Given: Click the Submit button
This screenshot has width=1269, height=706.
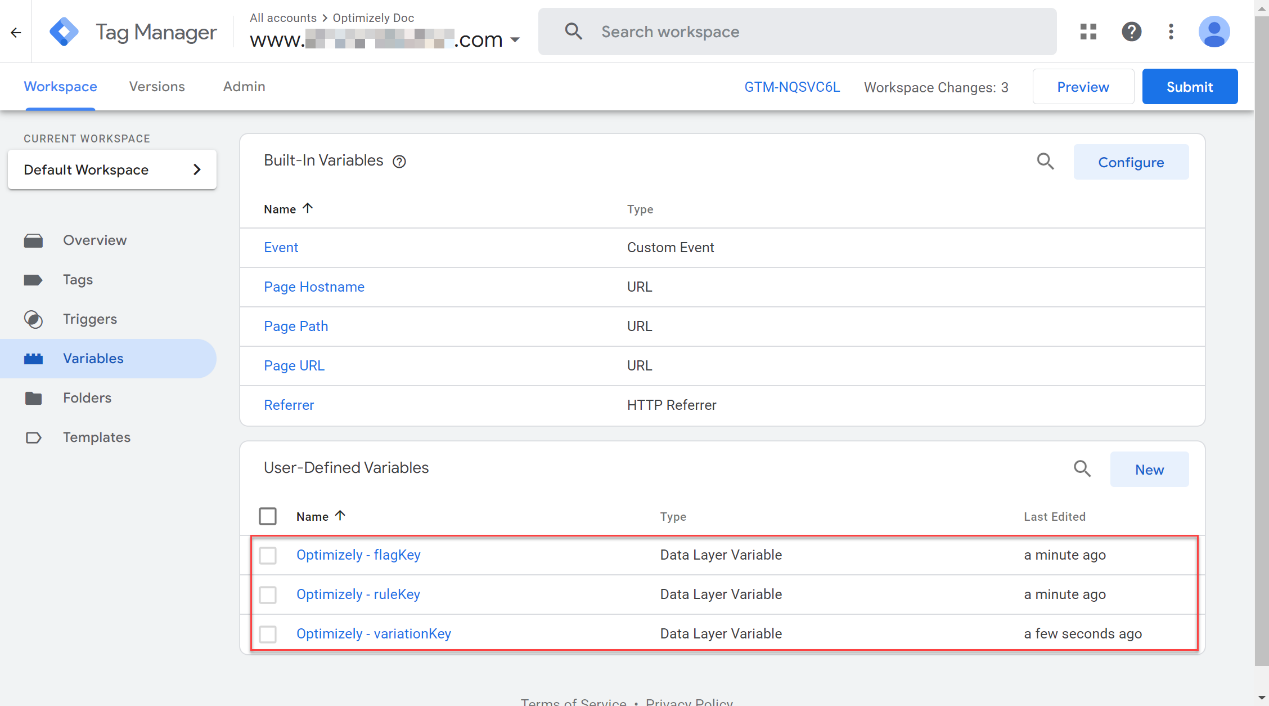Looking at the screenshot, I should (1190, 87).
